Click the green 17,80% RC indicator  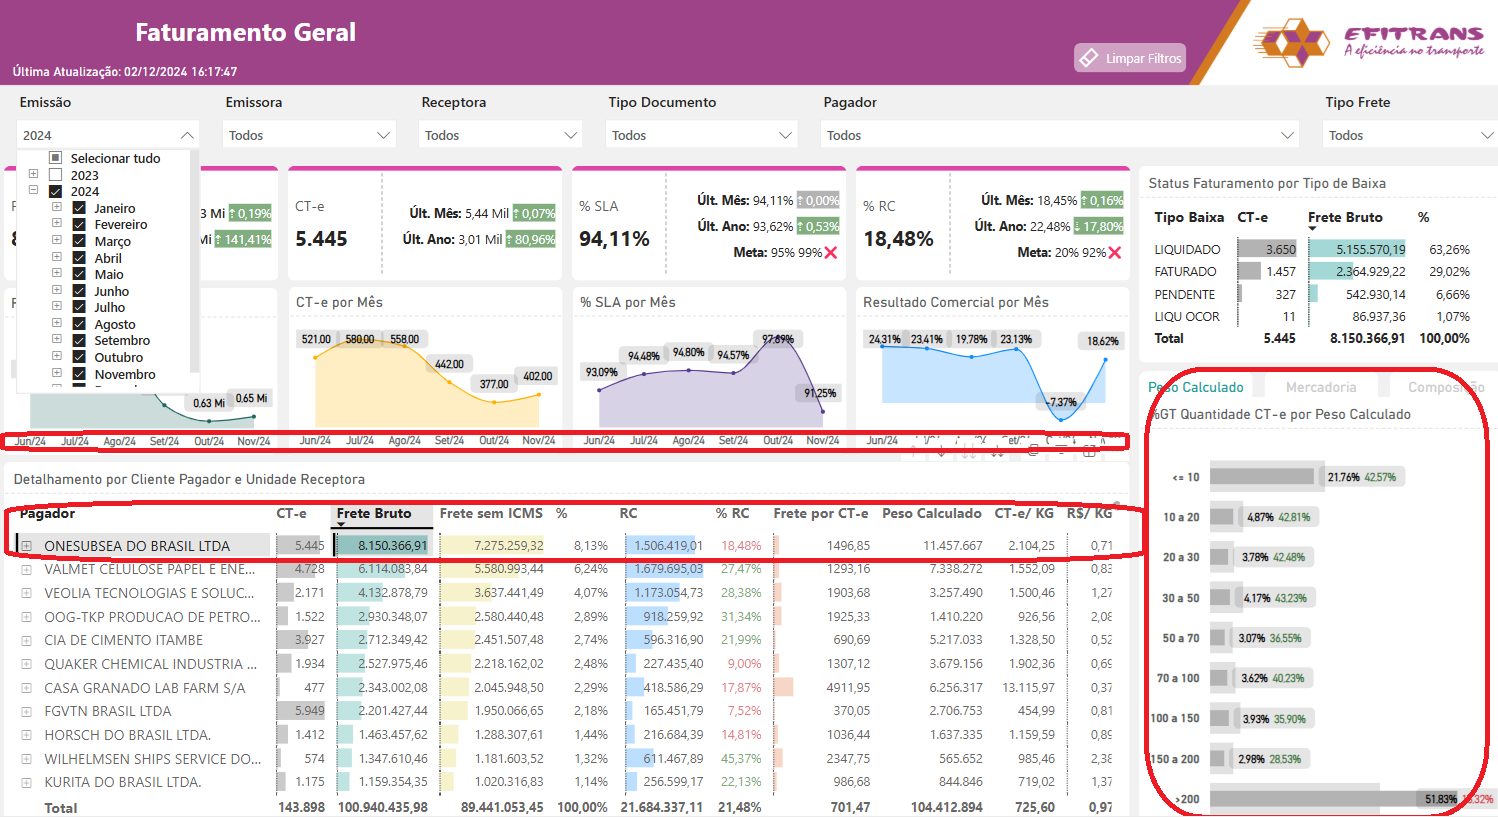[1099, 227]
